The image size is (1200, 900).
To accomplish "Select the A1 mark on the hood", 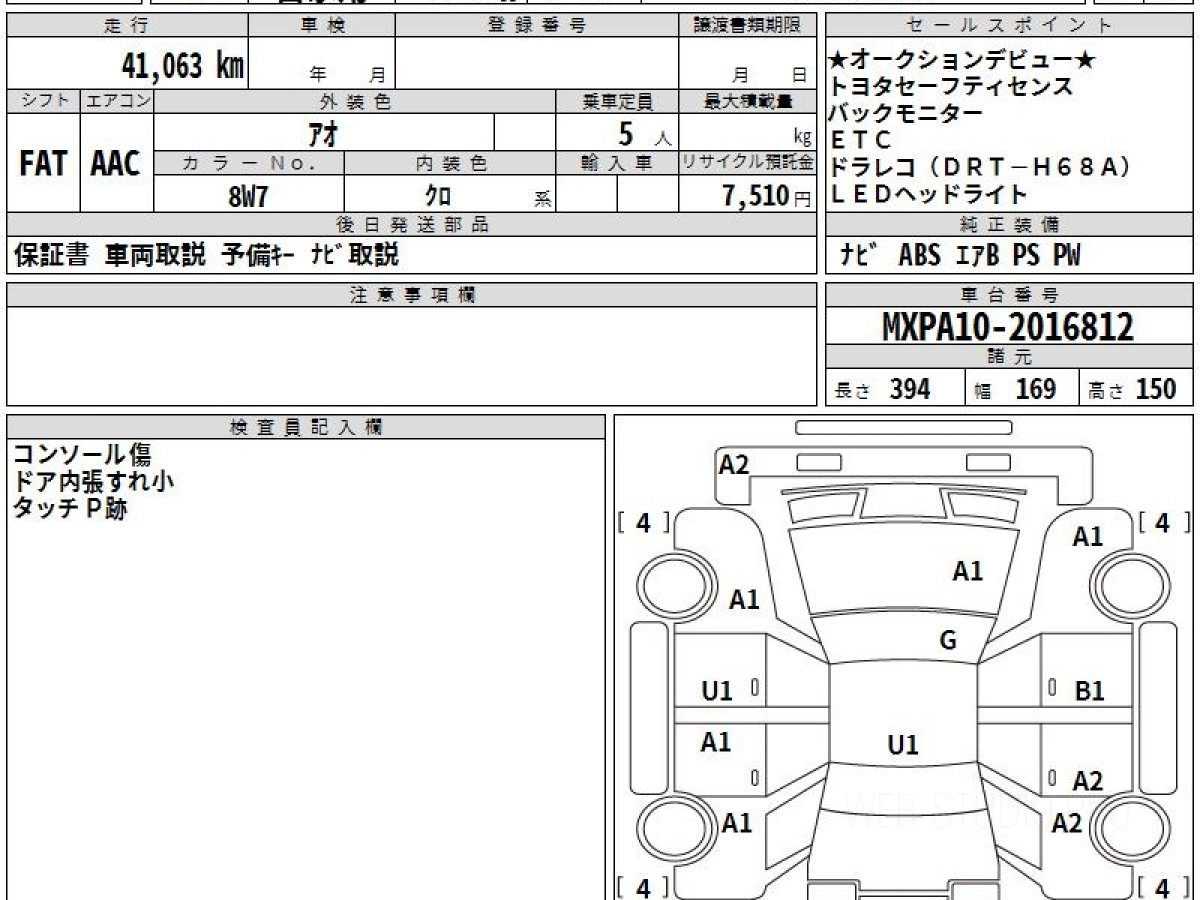I will click(967, 572).
